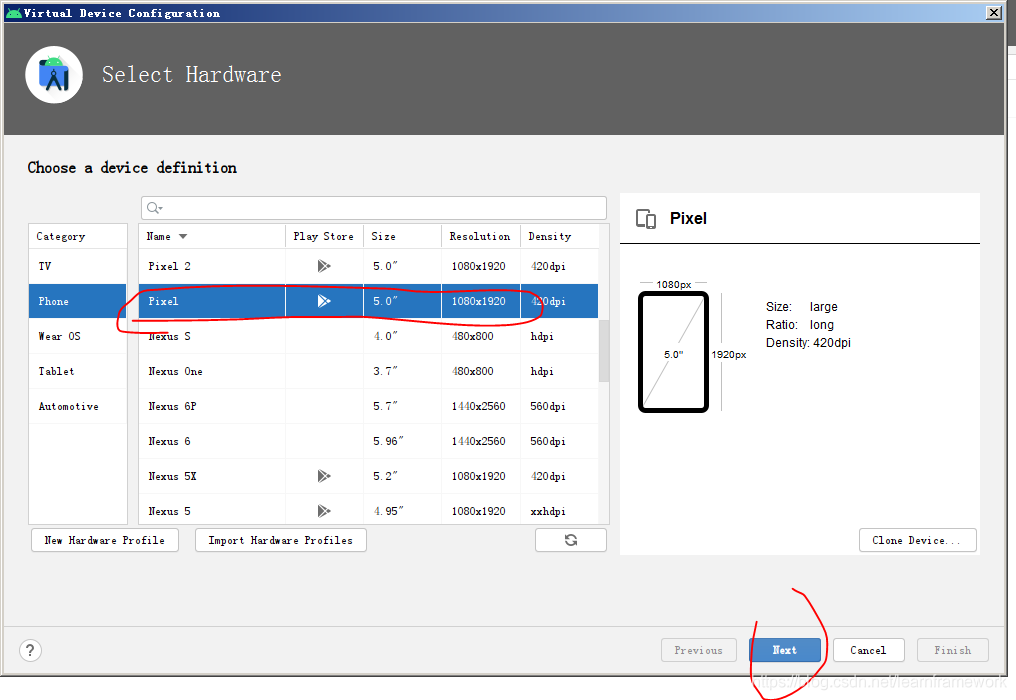Viewport: 1016px width, 700px height.
Task: Click the 480x800 resolution of Nexus S
Action: pos(472,336)
